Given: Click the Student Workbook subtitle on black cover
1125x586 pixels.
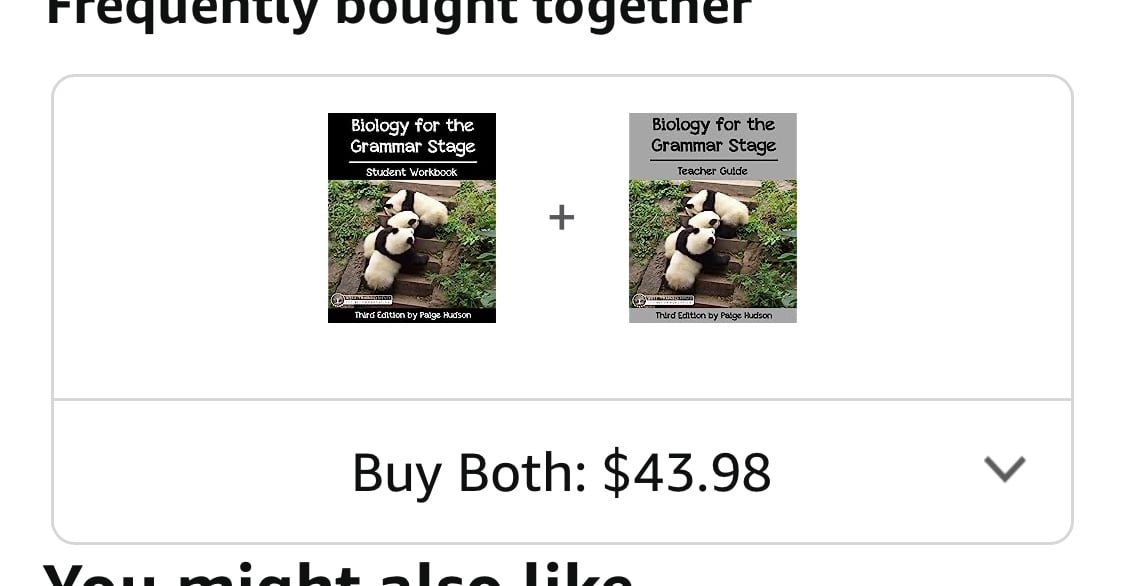Looking at the screenshot, I should [412, 172].
